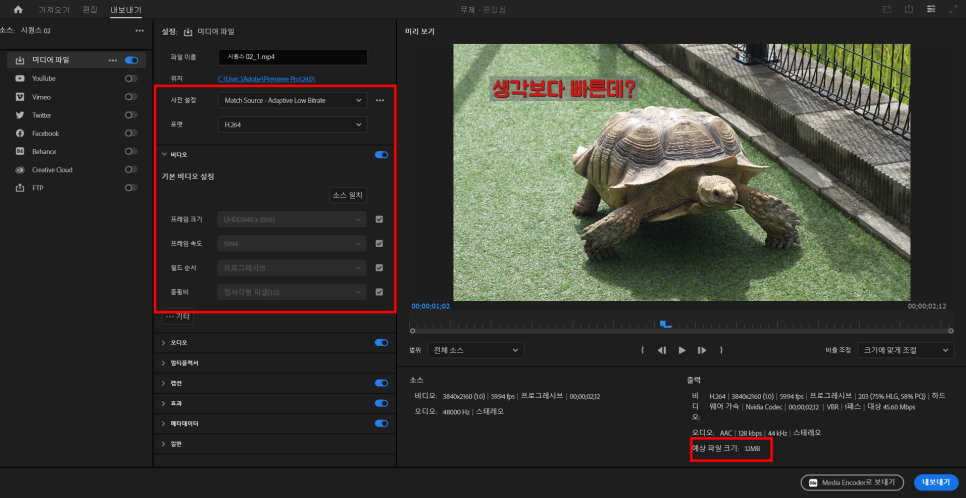Set the out point with the right brace icon
This screenshot has height=498, width=966.
(721, 350)
